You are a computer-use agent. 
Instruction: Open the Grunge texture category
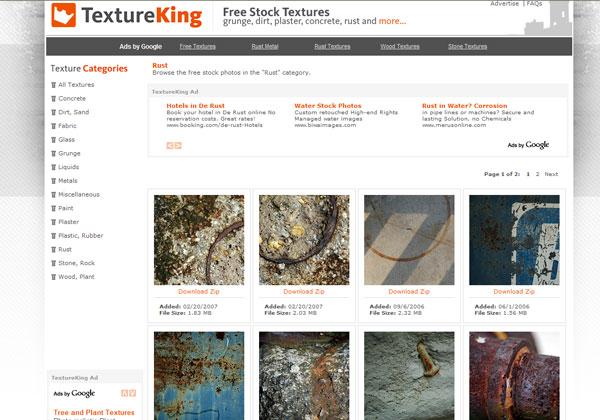coord(69,153)
